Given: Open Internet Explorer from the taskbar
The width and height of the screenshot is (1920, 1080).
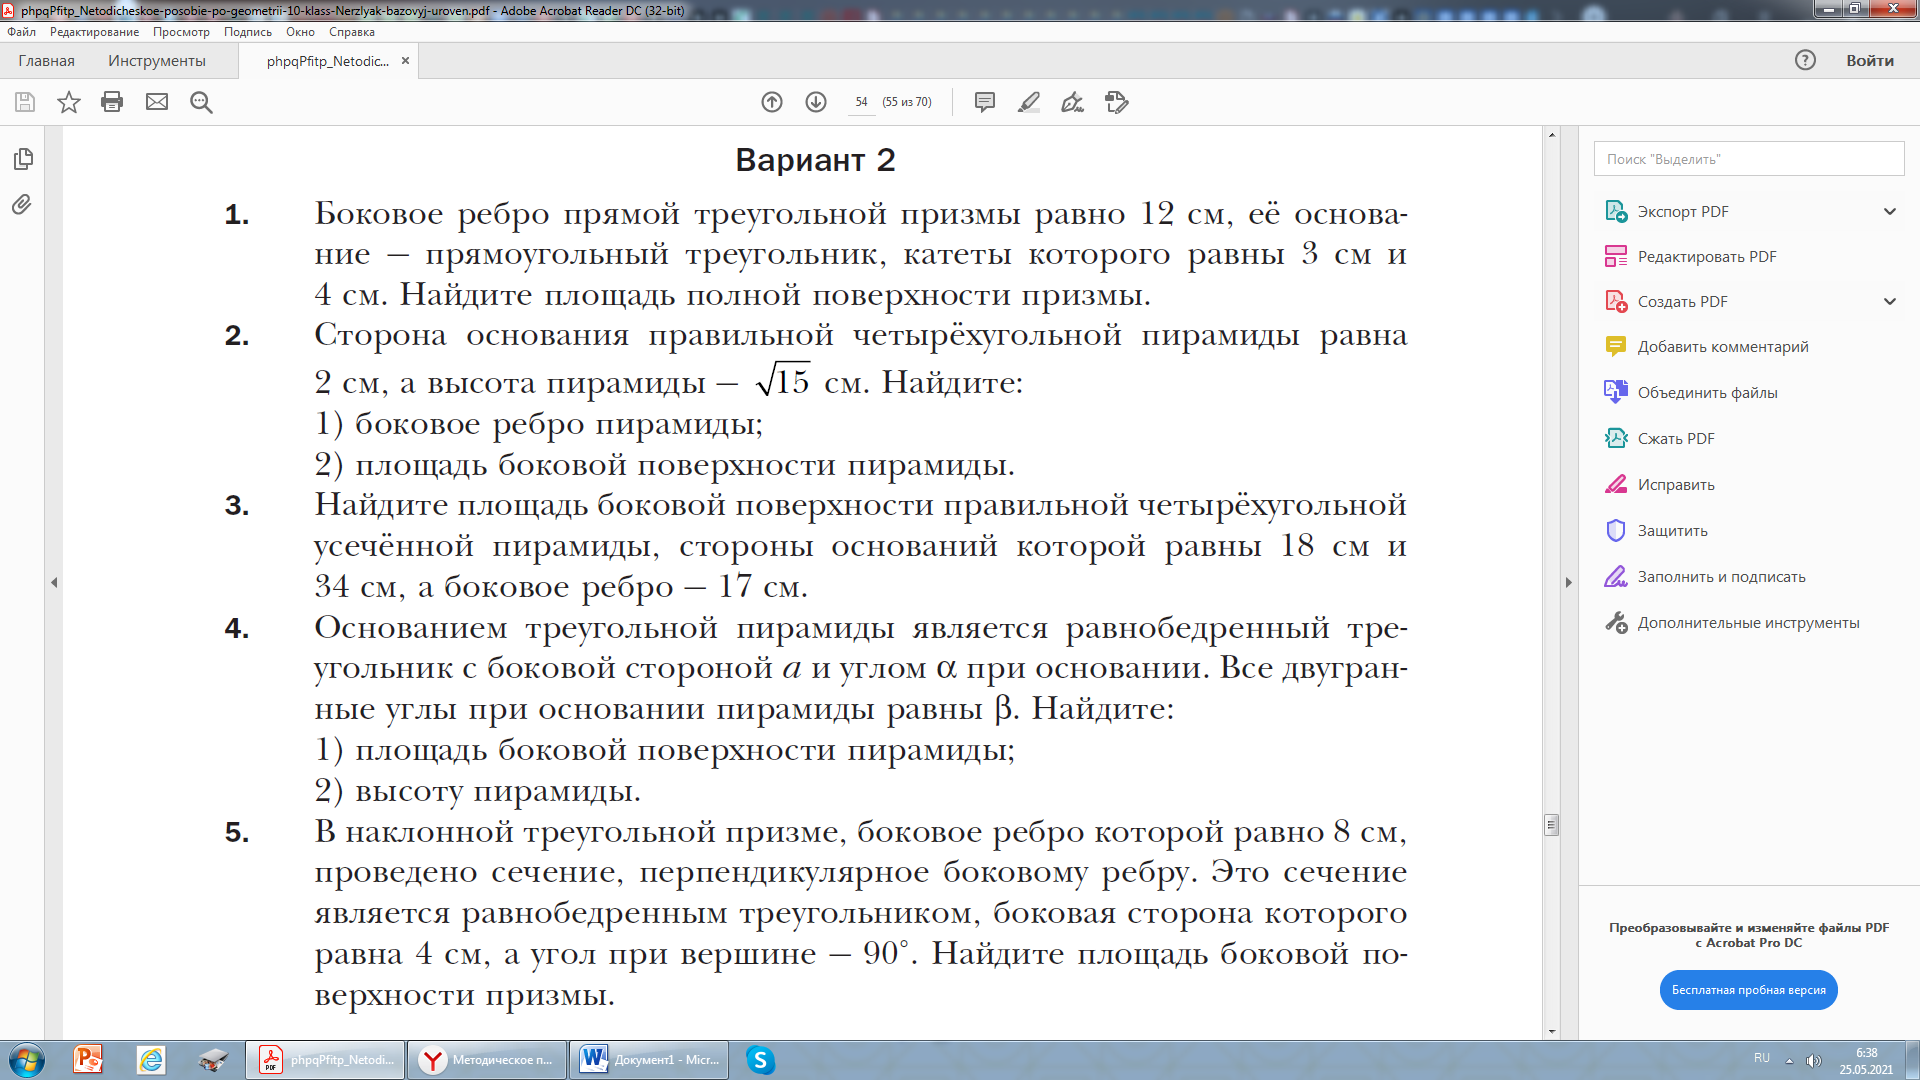Looking at the screenshot, I should (151, 1060).
